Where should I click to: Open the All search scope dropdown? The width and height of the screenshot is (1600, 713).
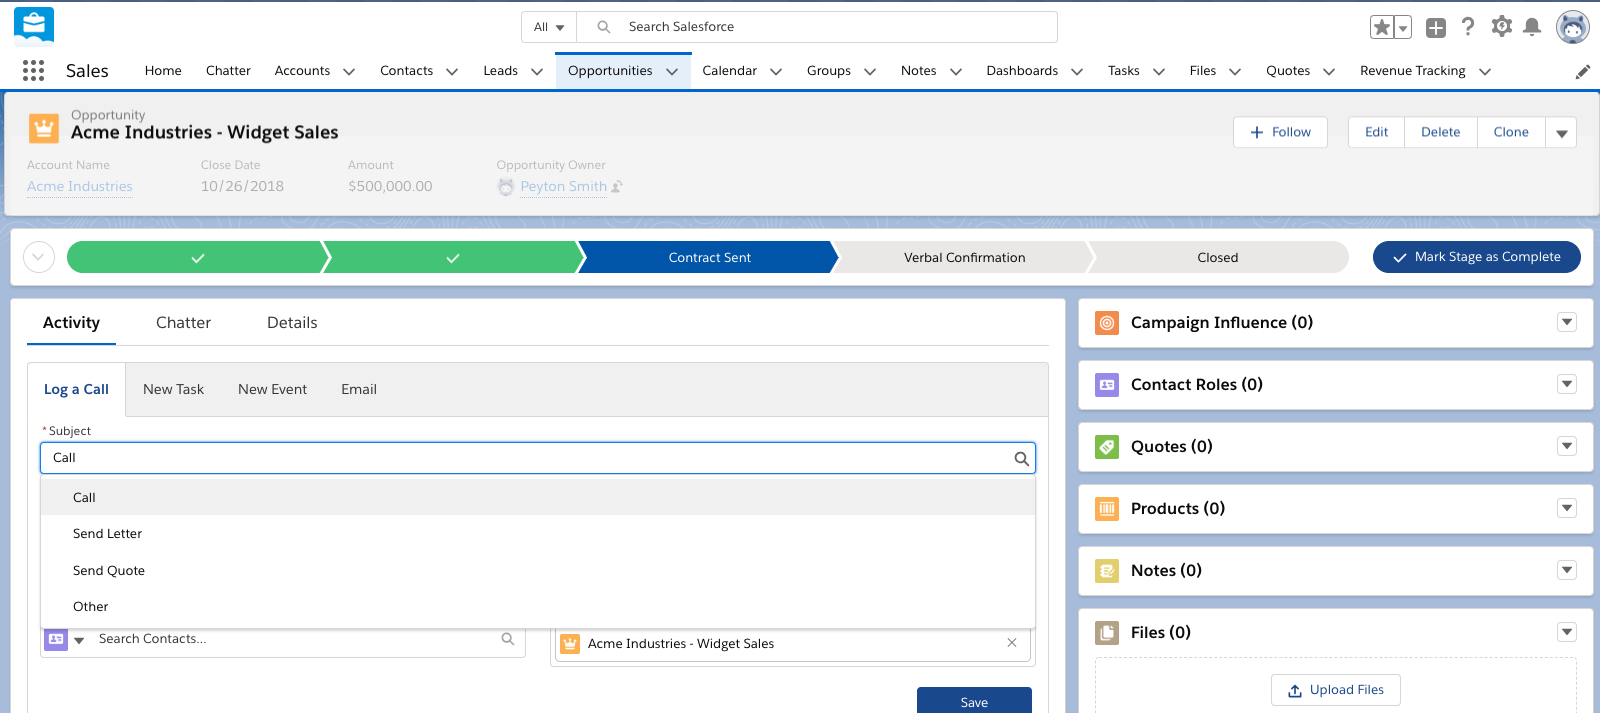tap(549, 27)
